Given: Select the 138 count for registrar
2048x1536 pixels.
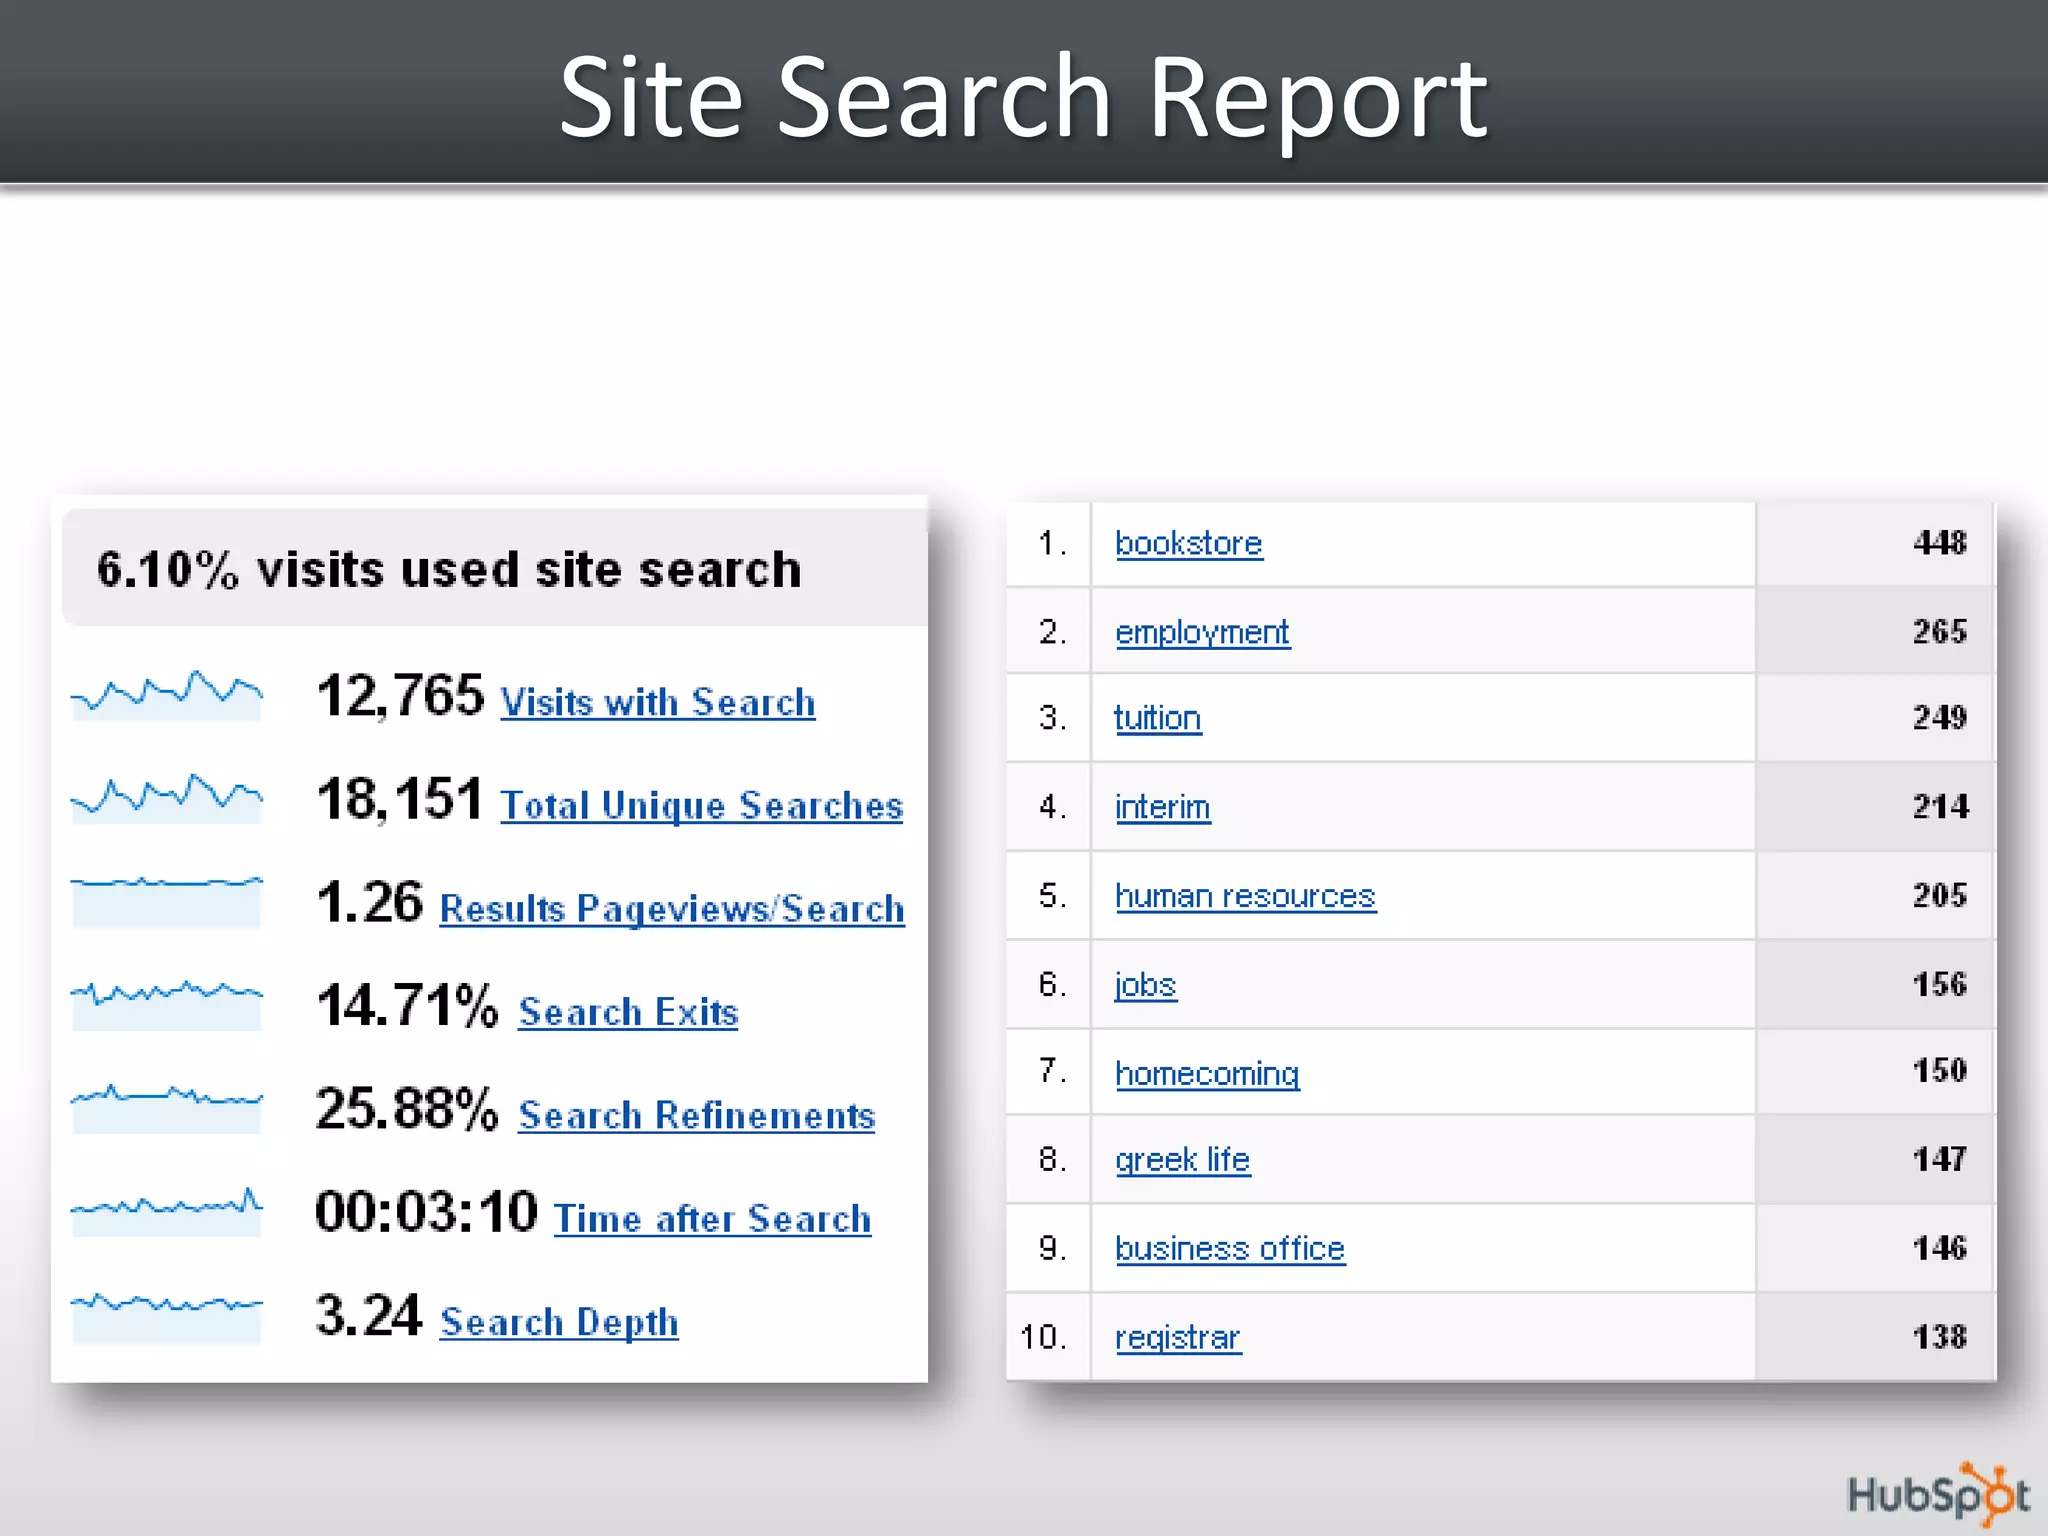Looking at the screenshot, I should click(1940, 1338).
